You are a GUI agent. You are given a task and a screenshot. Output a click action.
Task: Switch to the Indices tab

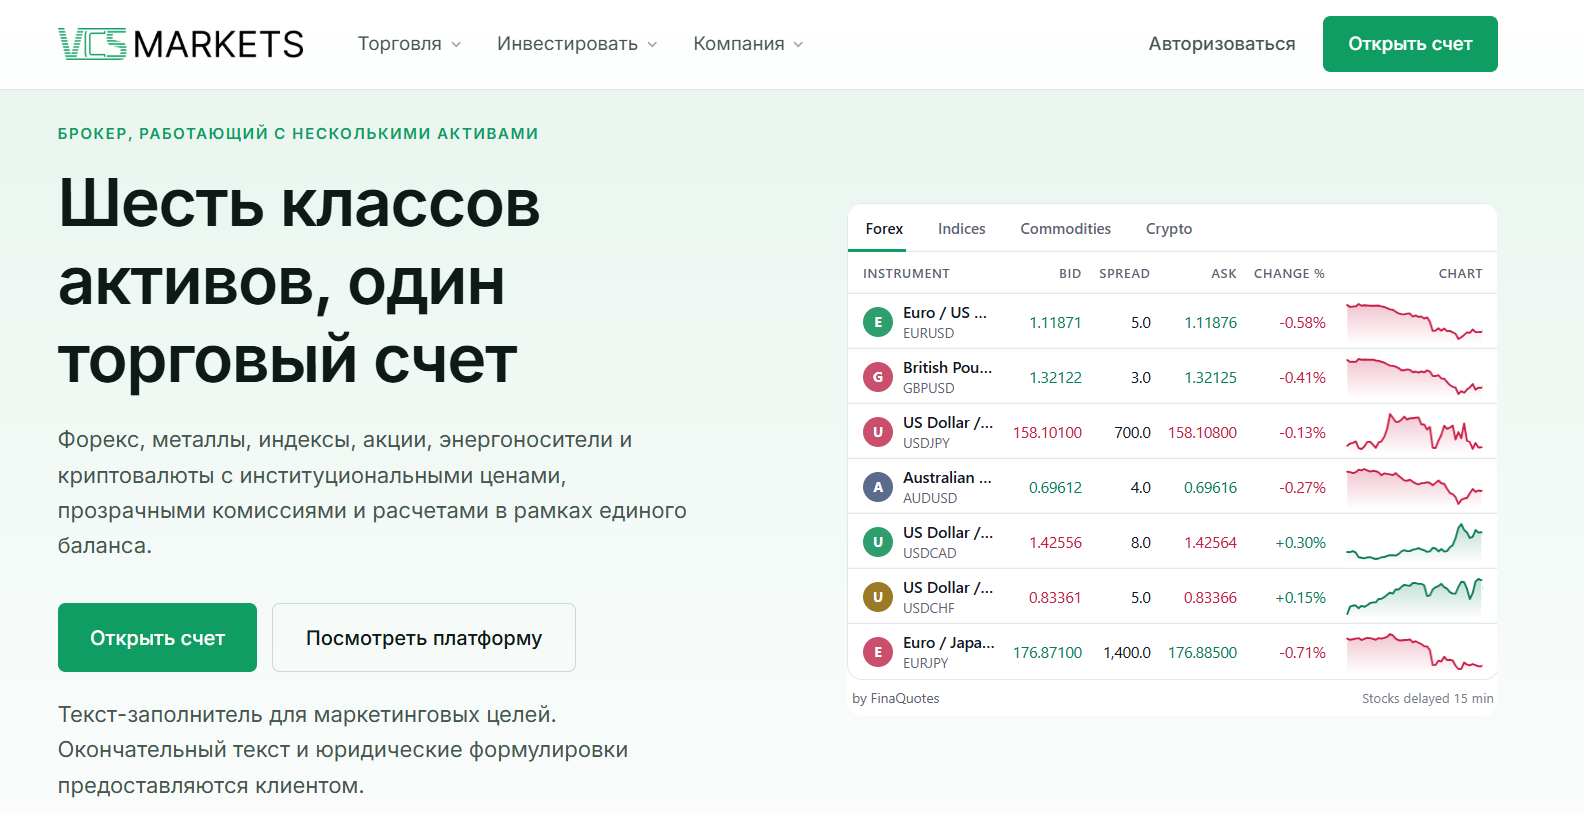[x=962, y=229]
